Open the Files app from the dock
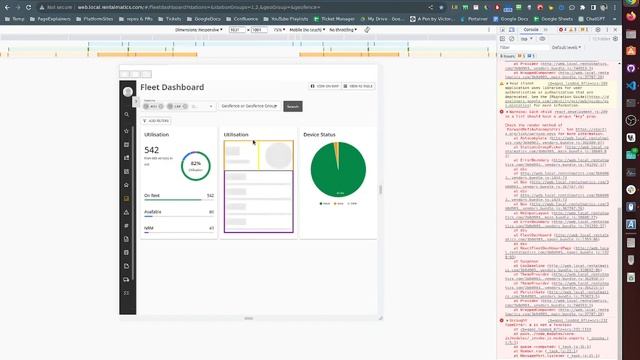The height and width of the screenshot is (360, 640). click(631, 34)
